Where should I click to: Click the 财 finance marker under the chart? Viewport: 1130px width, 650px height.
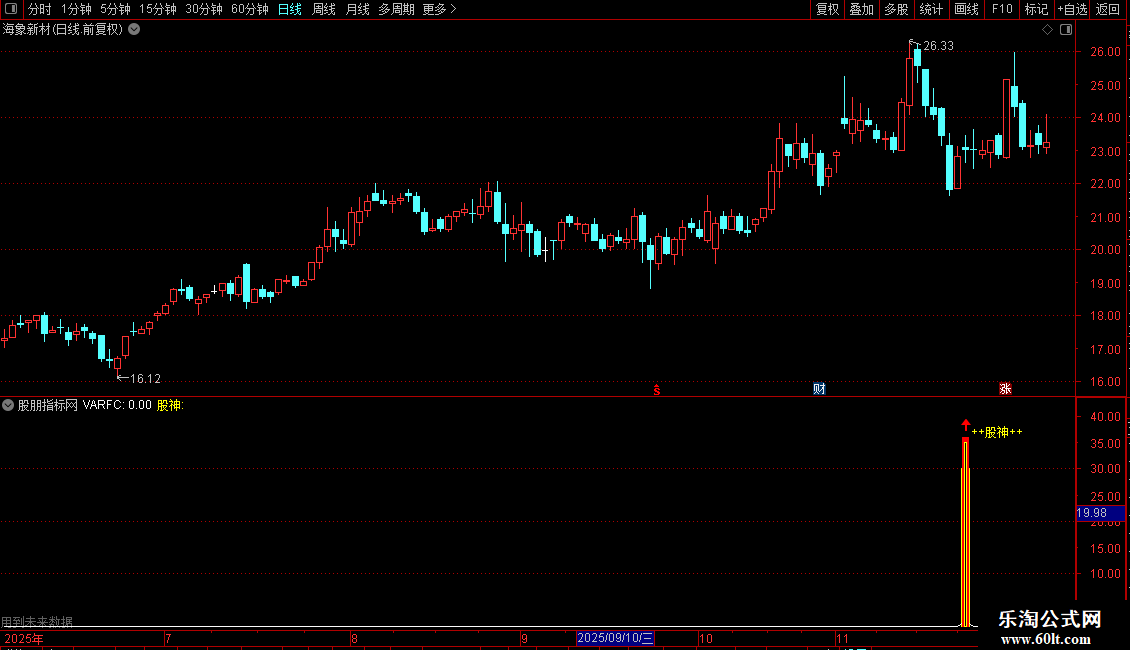pos(819,389)
